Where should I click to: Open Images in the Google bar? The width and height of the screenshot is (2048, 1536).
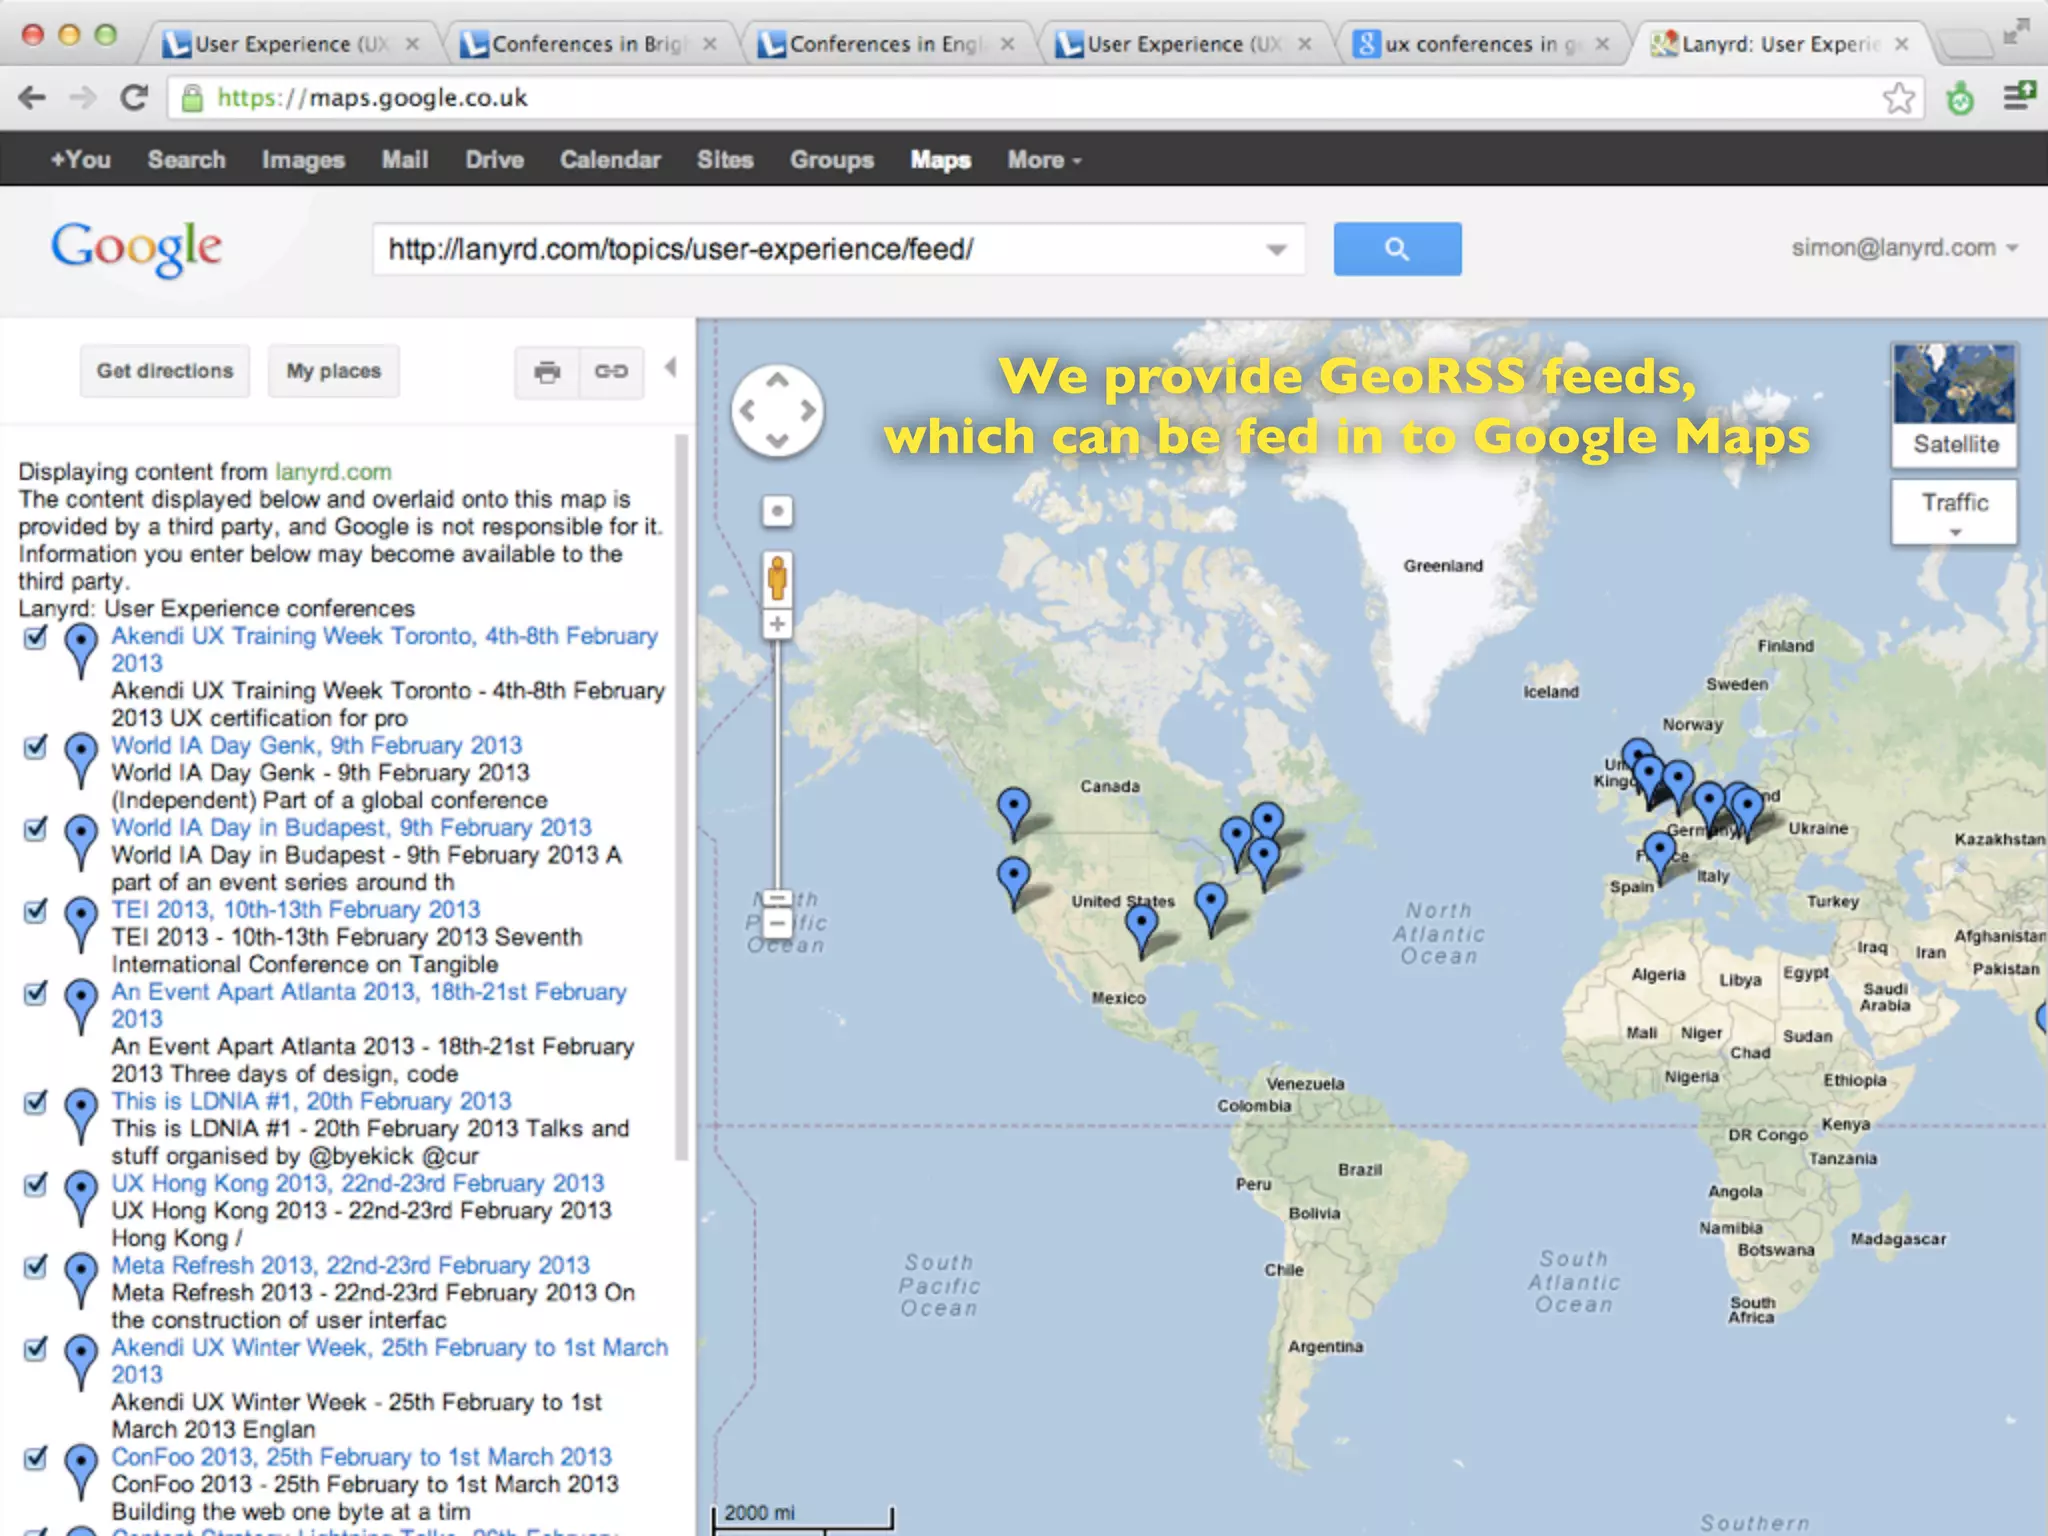303,160
